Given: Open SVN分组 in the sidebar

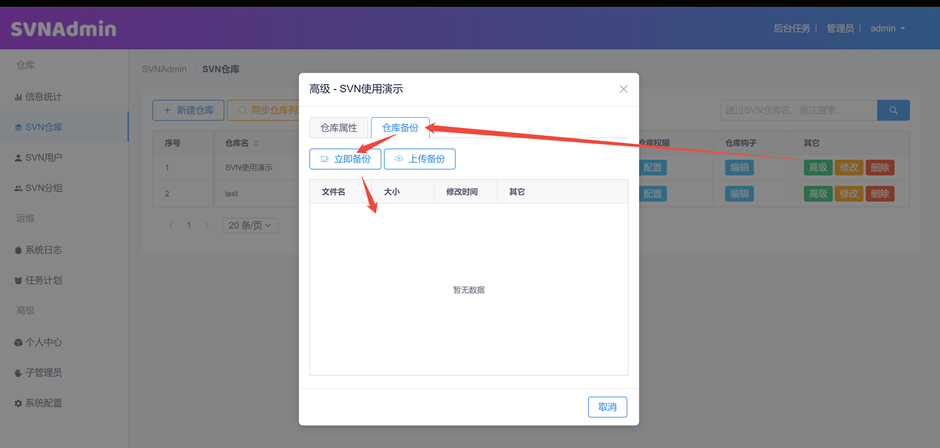Looking at the screenshot, I should 64,188.
